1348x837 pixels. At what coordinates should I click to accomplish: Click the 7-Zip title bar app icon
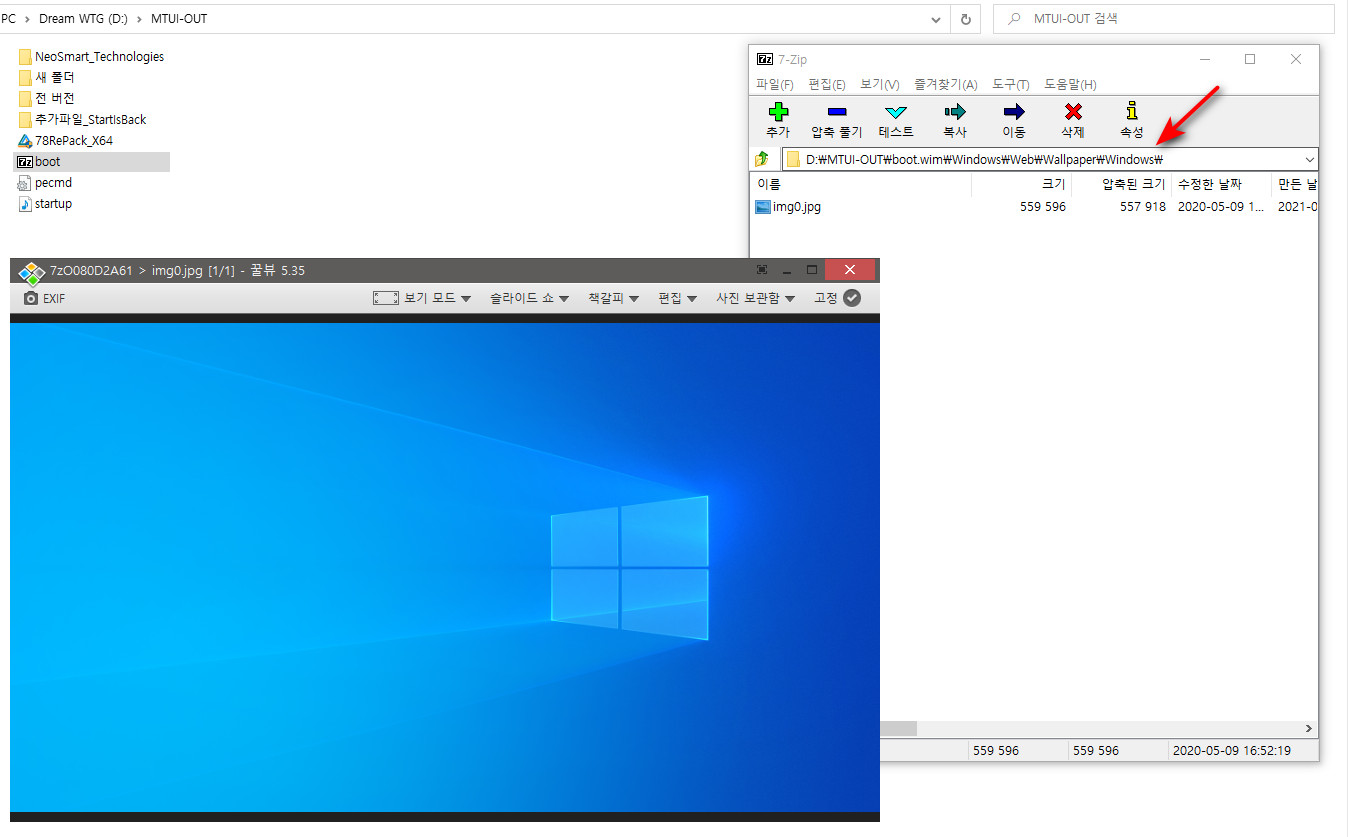tap(764, 59)
